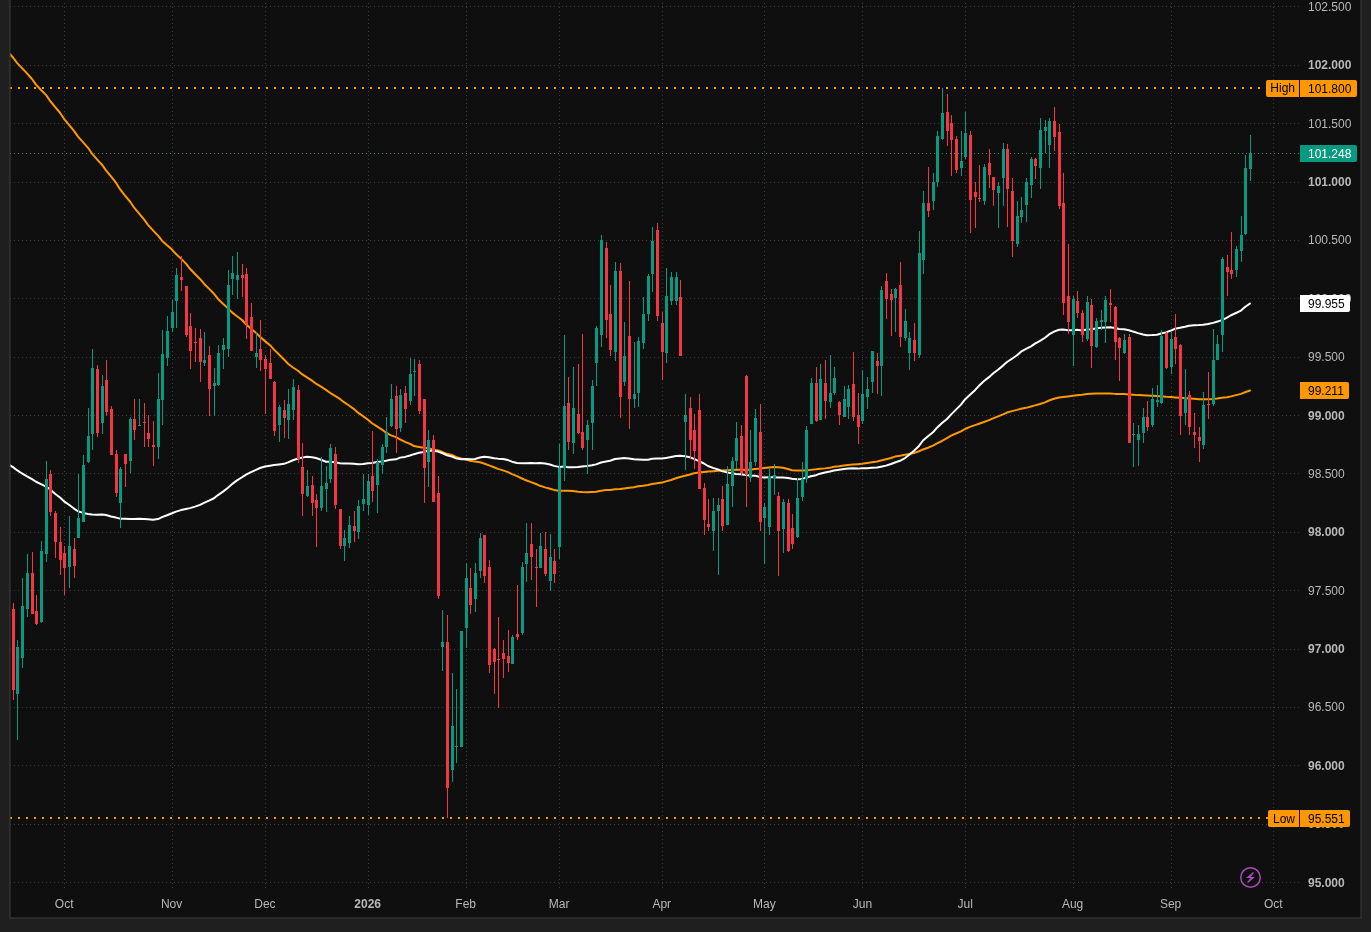Click the 96.000 price axis label
Screen dimensions: 1371x932
coord(1326,766)
